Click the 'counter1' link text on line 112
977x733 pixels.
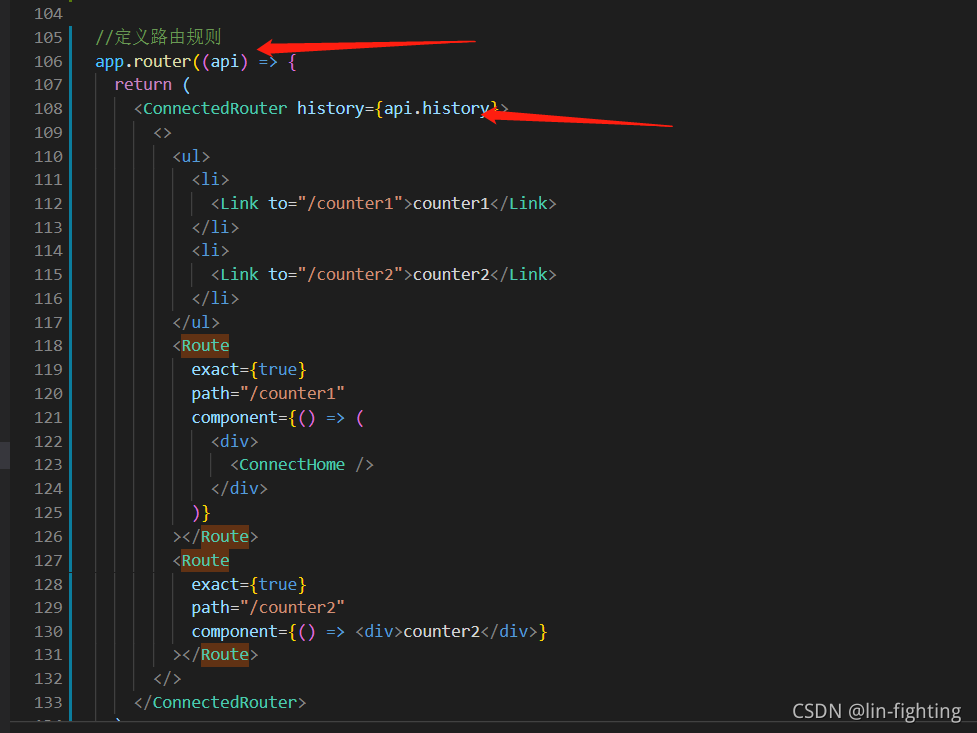coord(451,203)
